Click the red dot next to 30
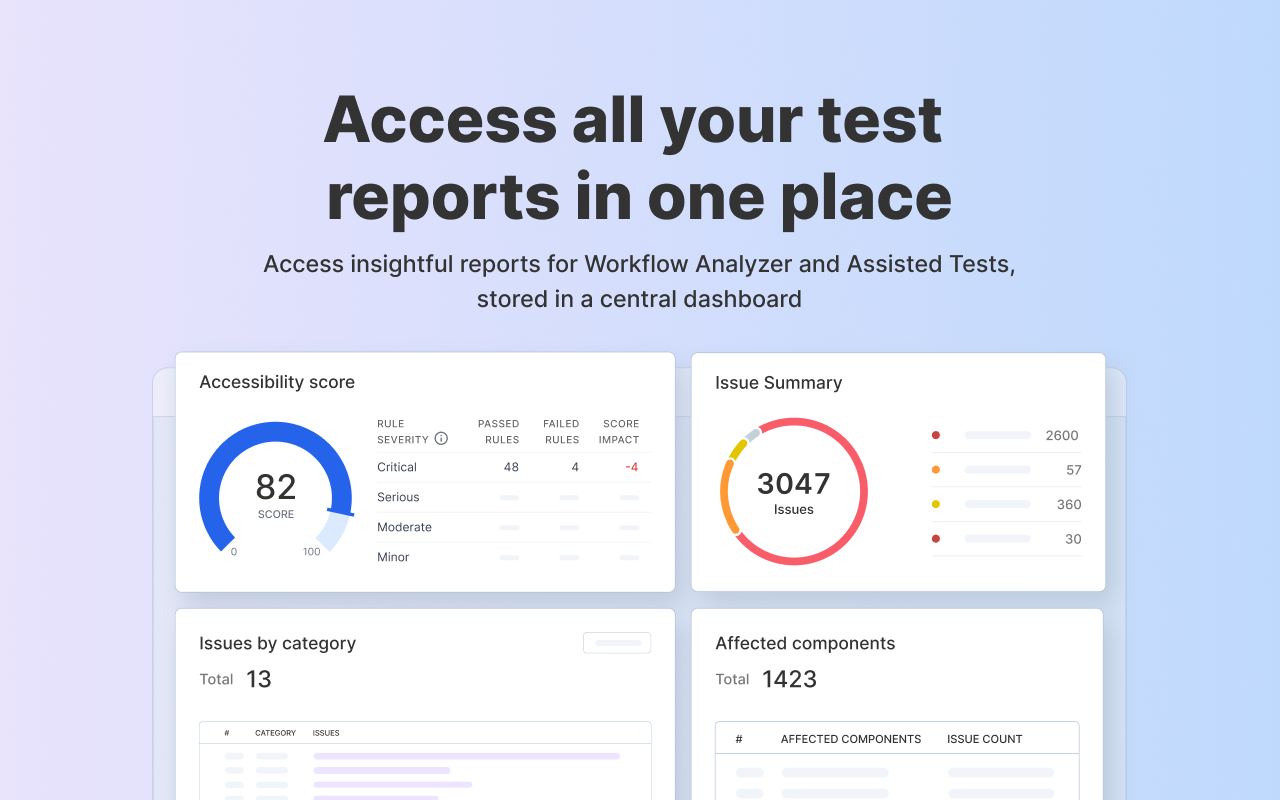 [x=936, y=539]
